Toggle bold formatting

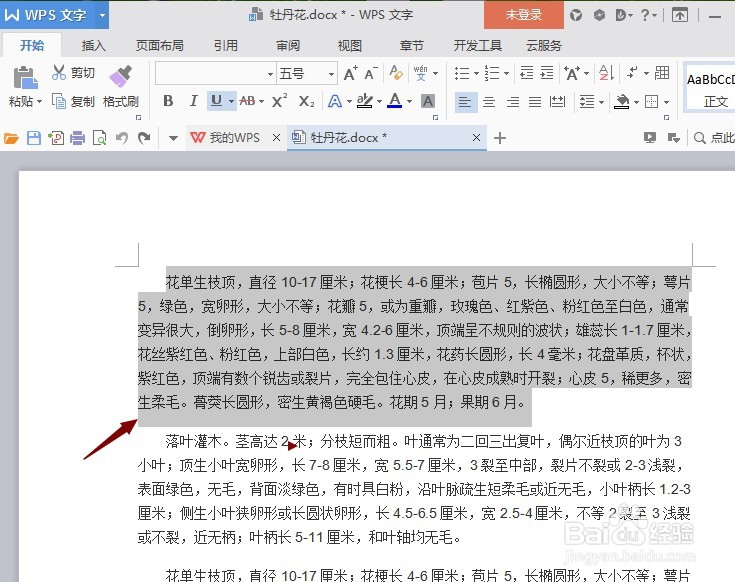(168, 101)
